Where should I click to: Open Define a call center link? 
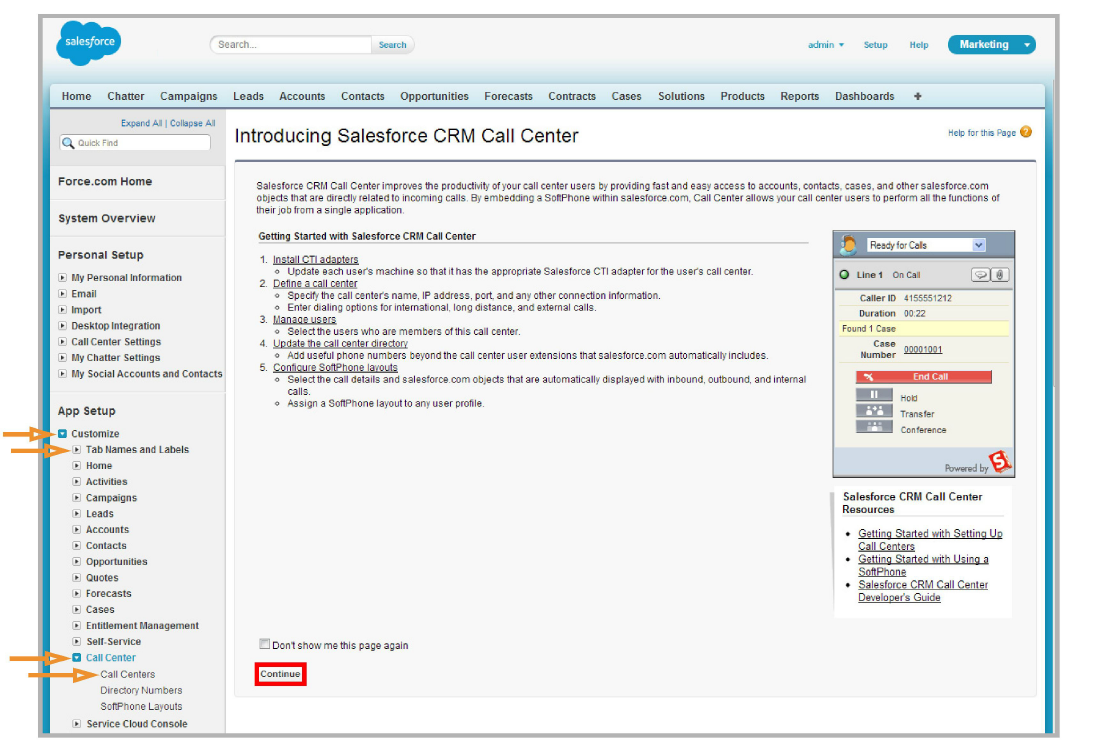click(x=315, y=283)
